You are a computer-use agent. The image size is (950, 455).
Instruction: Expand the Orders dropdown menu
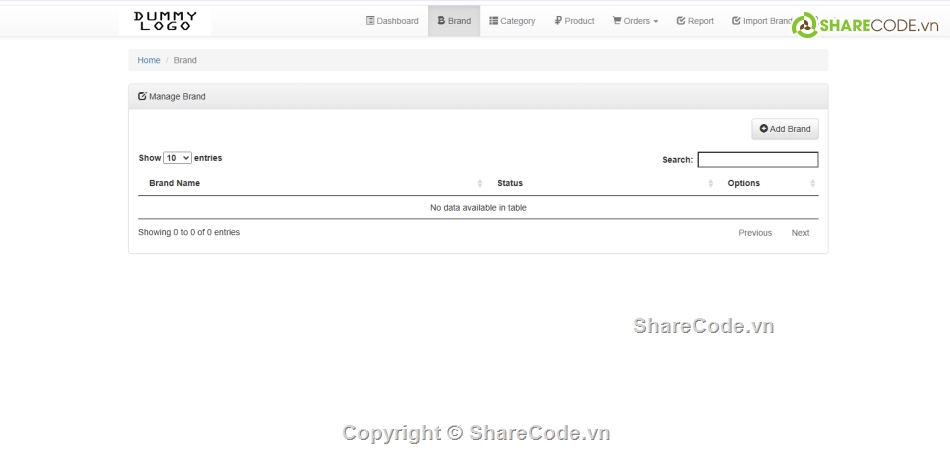(635, 21)
